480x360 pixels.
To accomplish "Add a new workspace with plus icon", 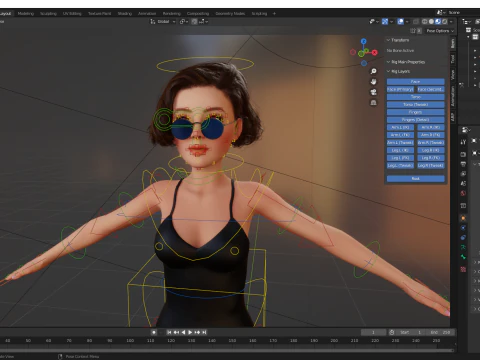I will click(274, 14).
